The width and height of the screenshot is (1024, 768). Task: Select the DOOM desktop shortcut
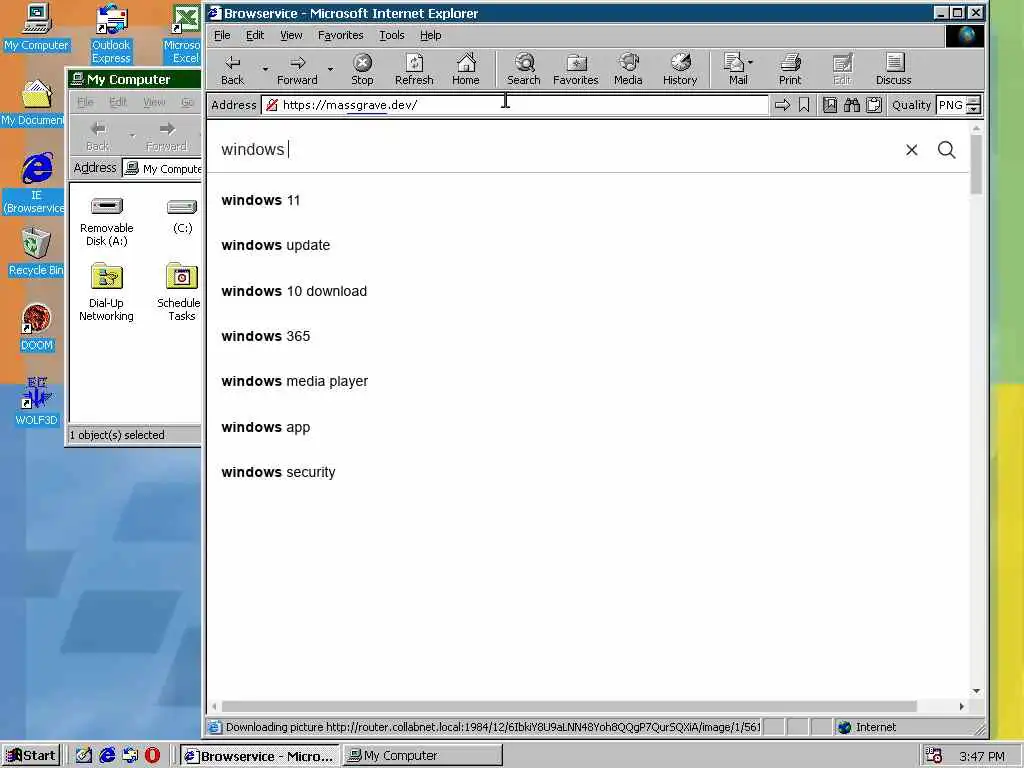click(37, 328)
